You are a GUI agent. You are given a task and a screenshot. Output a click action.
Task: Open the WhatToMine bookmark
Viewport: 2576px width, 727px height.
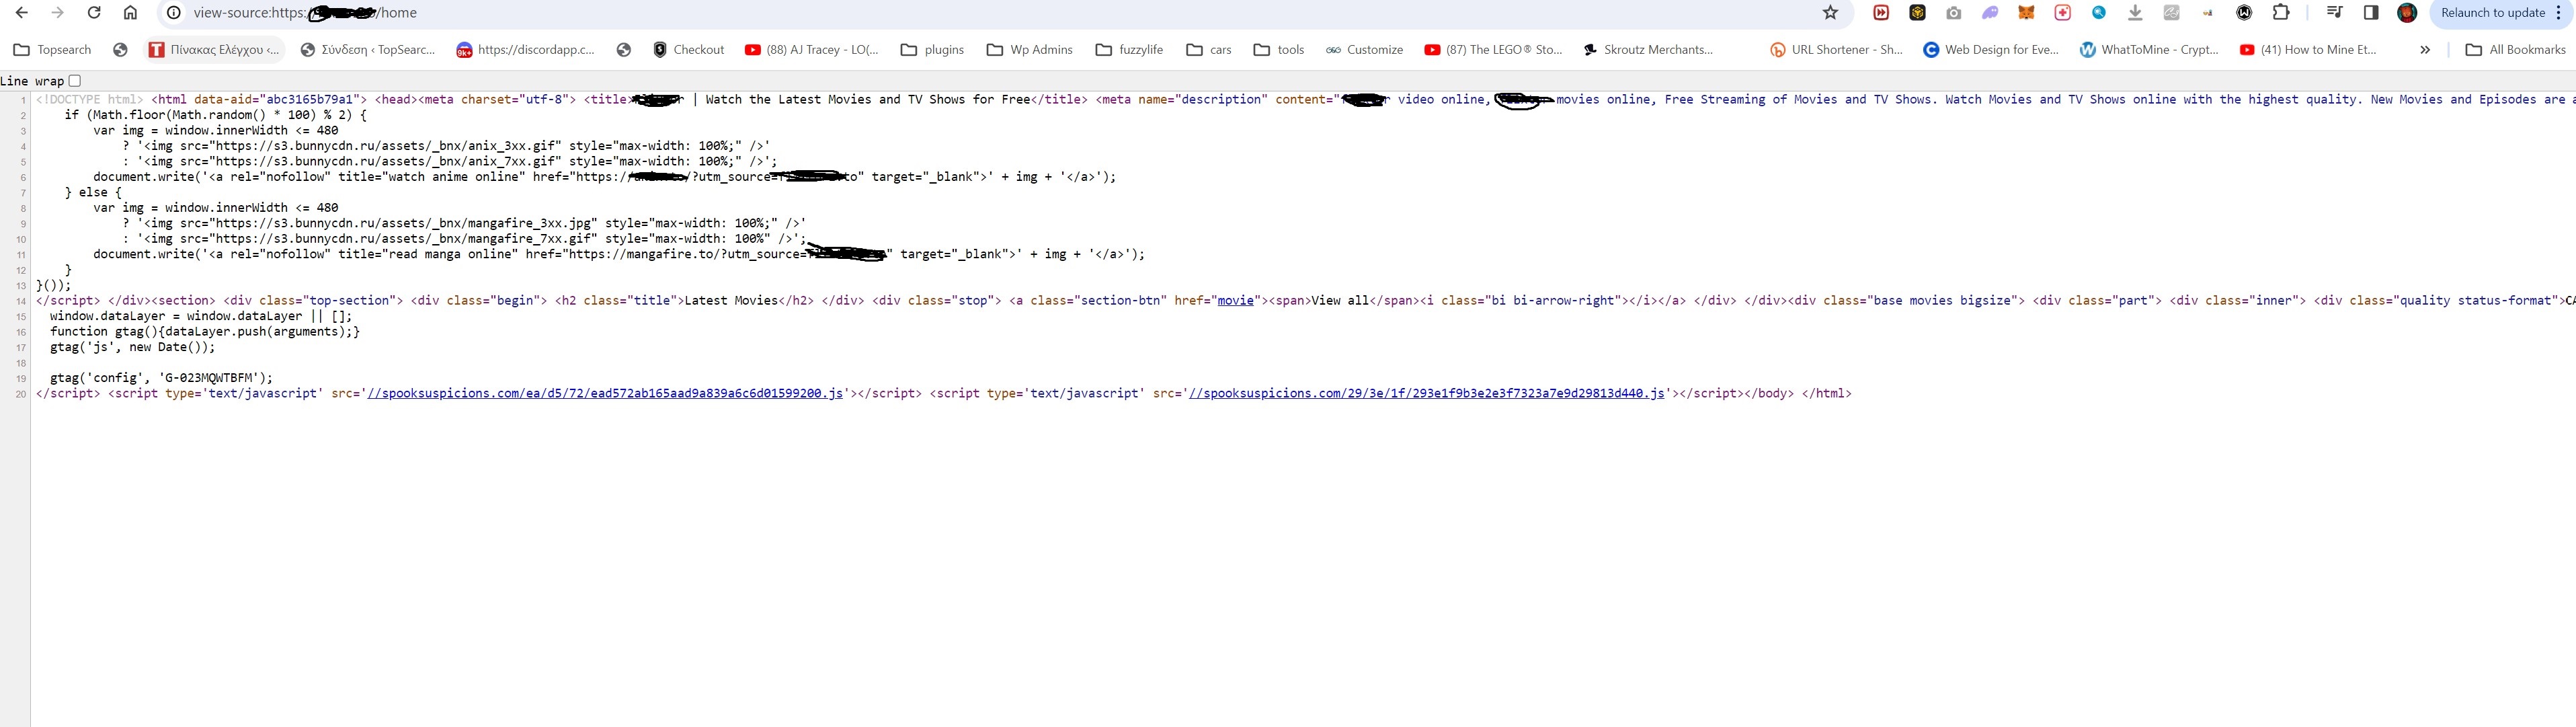coord(2148,50)
